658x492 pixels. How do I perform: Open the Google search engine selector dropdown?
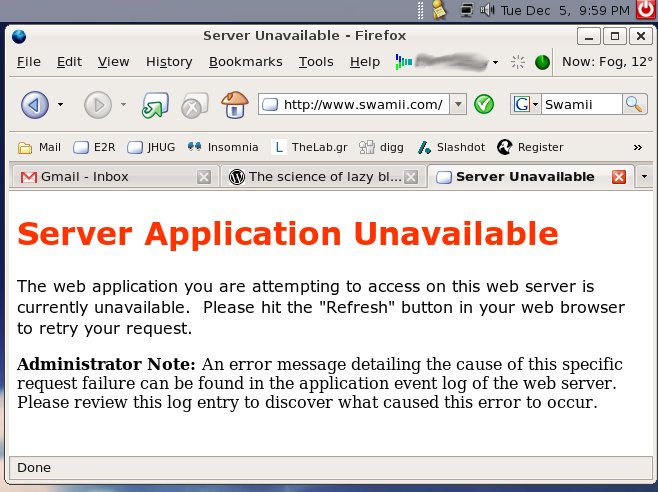click(x=526, y=104)
